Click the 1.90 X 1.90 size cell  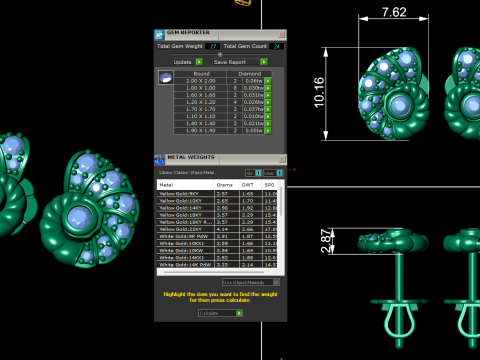click(201, 131)
